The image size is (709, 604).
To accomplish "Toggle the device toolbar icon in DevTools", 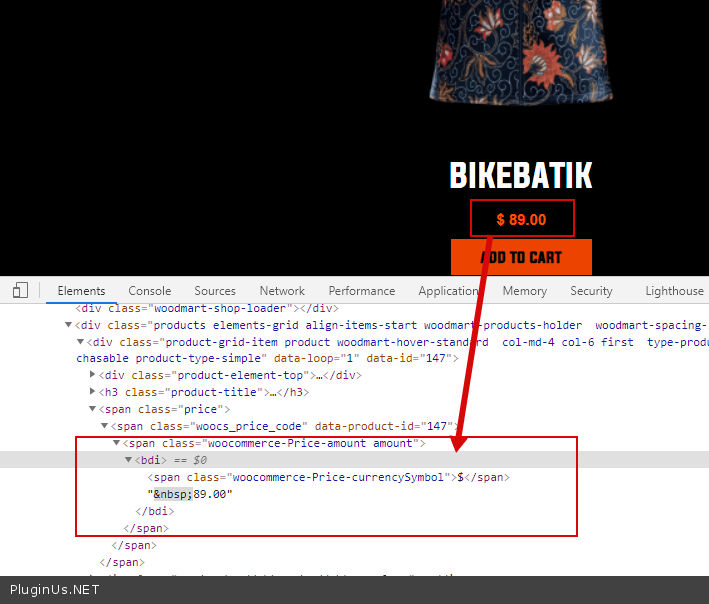I will tap(20, 291).
